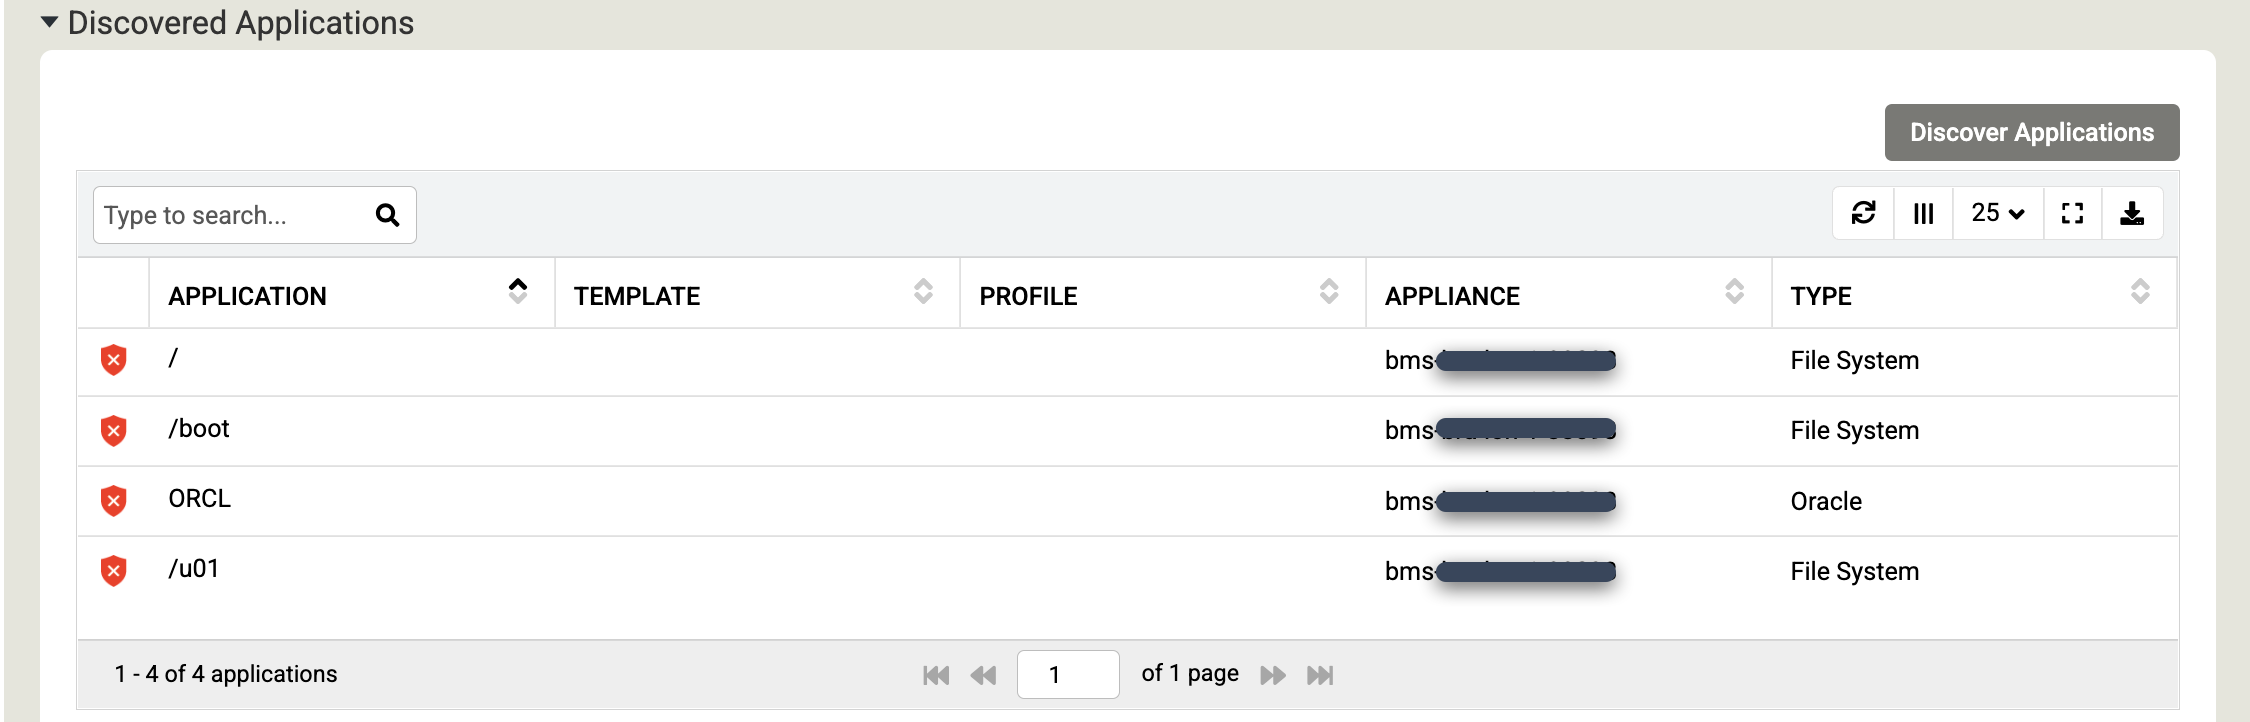Click the table refresh icon
Image resolution: width=2250 pixels, height=722 pixels.
click(x=1863, y=213)
